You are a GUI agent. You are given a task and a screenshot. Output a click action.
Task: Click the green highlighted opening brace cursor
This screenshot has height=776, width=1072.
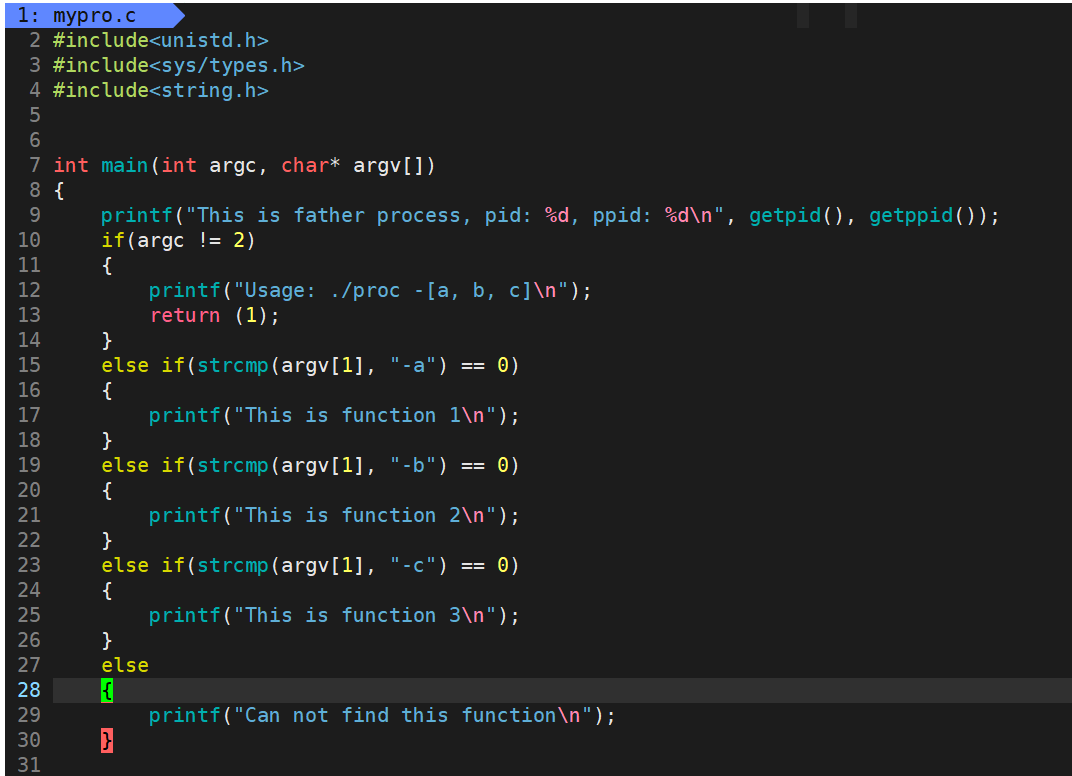(107, 691)
